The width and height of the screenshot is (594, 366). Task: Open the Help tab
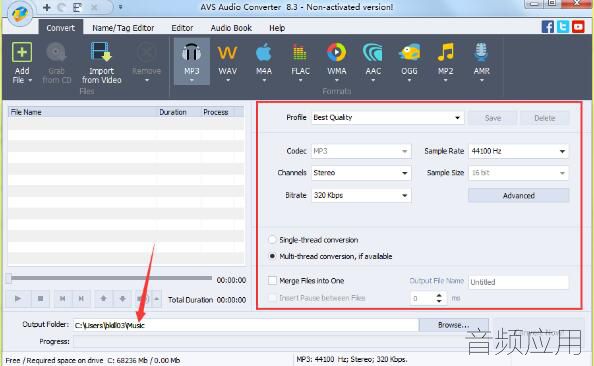coord(277,28)
